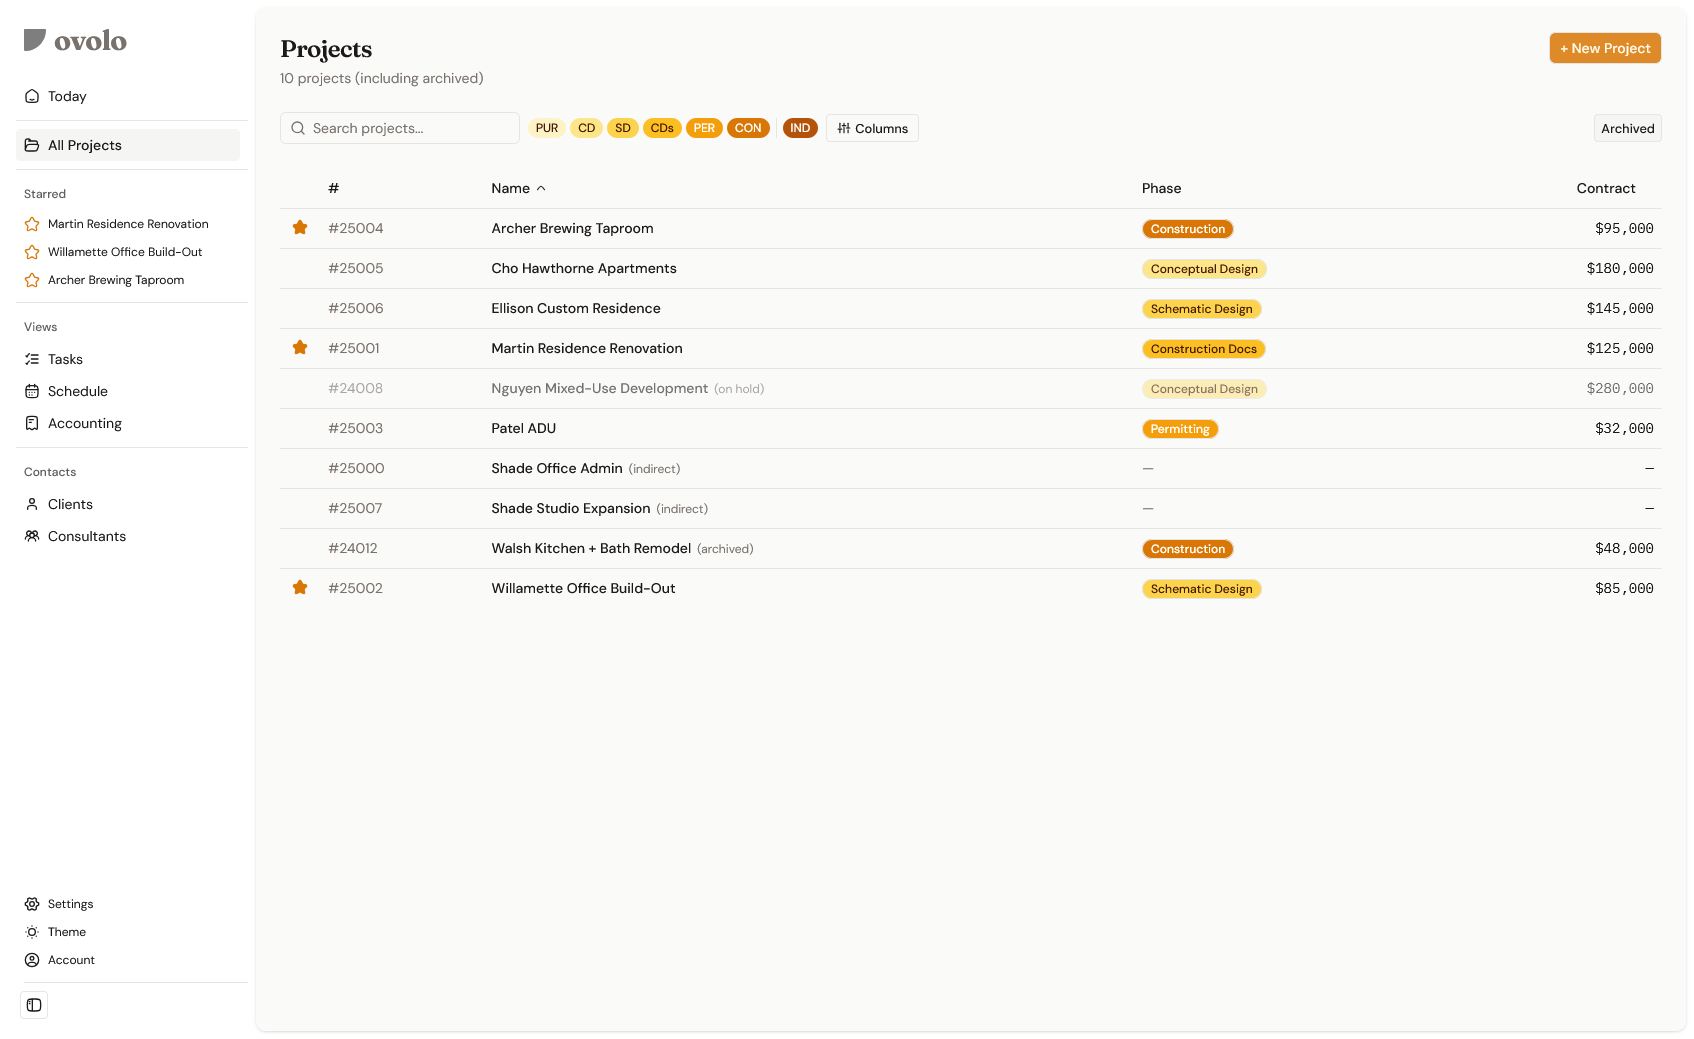Open the Tasks view via its list icon

32,358
